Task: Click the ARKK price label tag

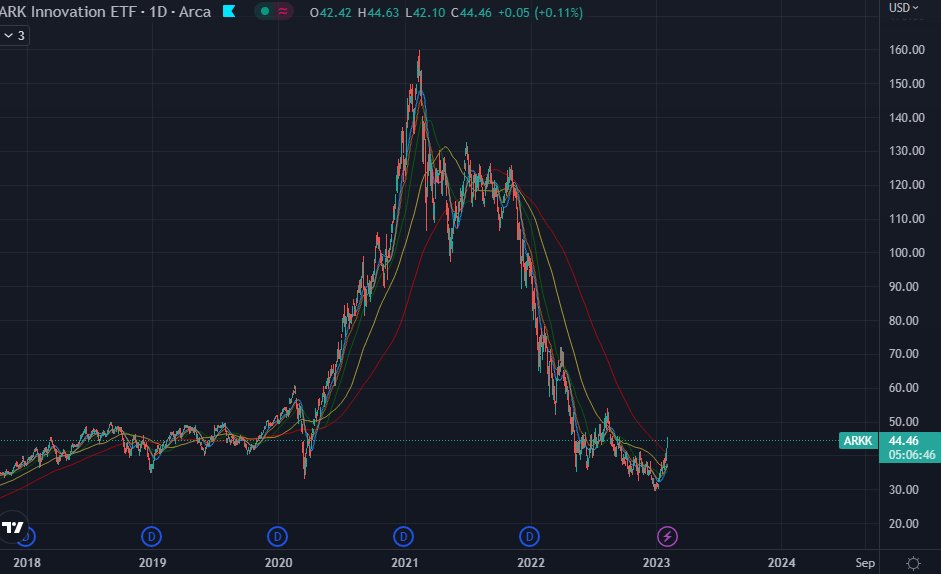Action: [858, 441]
